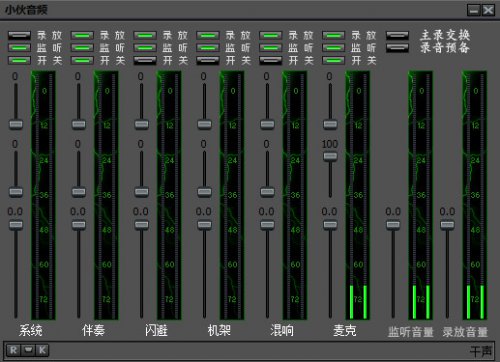Enable the 主录交换 switch
This screenshot has width=500, height=362.
pyautogui.click(x=397, y=35)
